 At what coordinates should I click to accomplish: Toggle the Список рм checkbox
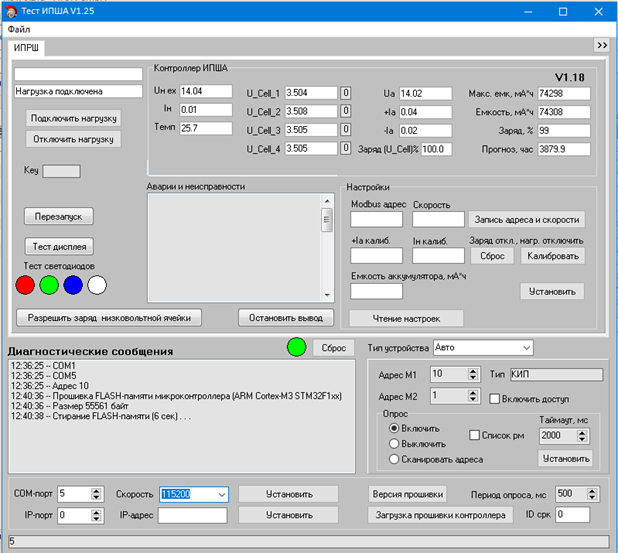[475, 436]
